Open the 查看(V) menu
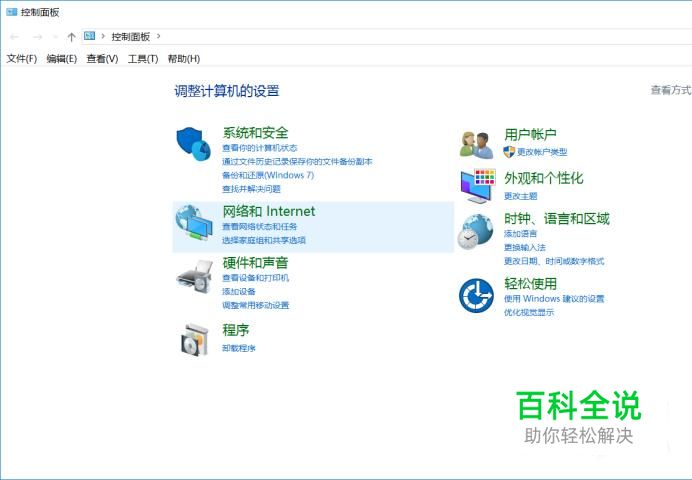The height and width of the screenshot is (480, 692). tap(102, 59)
